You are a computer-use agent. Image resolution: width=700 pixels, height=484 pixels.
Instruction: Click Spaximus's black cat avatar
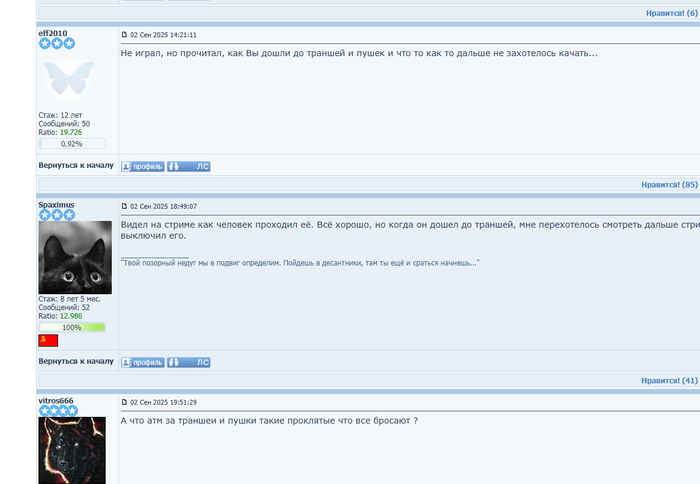[x=75, y=257]
